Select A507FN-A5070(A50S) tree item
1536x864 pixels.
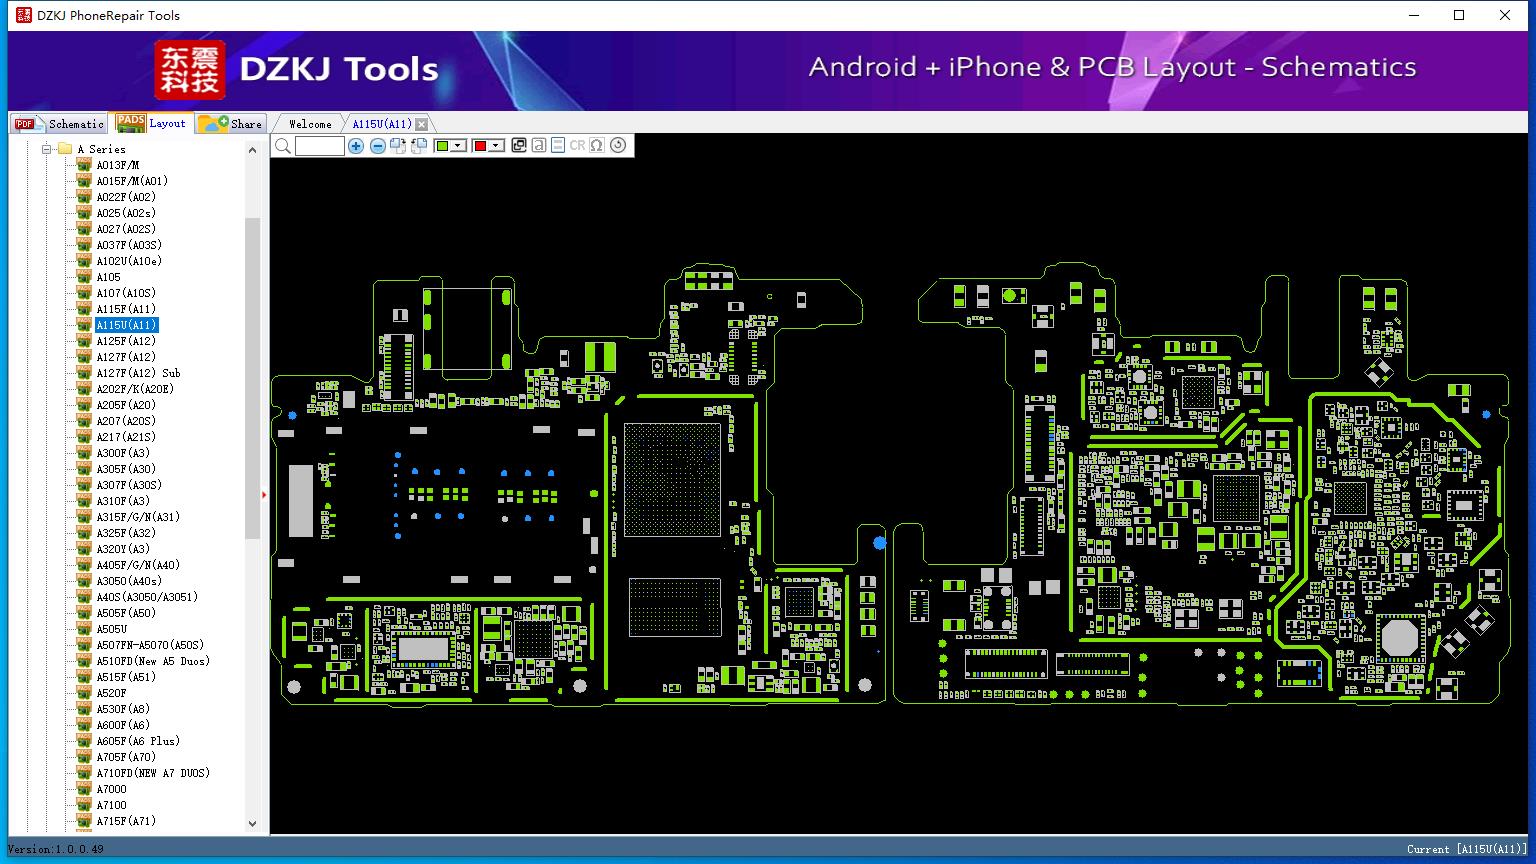coord(150,645)
